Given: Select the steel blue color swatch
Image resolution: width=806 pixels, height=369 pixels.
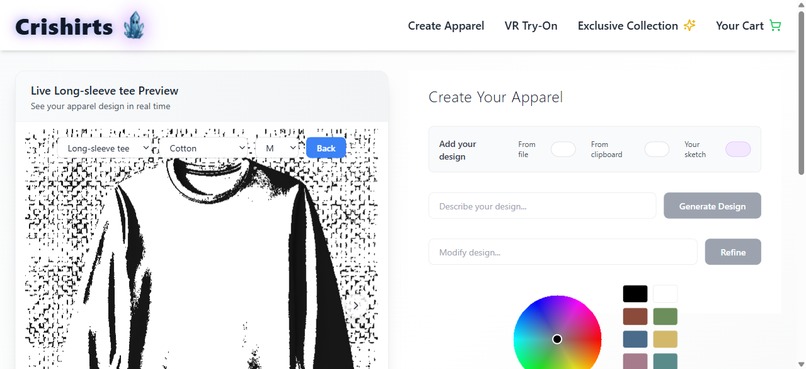Looking at the screenshot, I should [x=635, y=339].
